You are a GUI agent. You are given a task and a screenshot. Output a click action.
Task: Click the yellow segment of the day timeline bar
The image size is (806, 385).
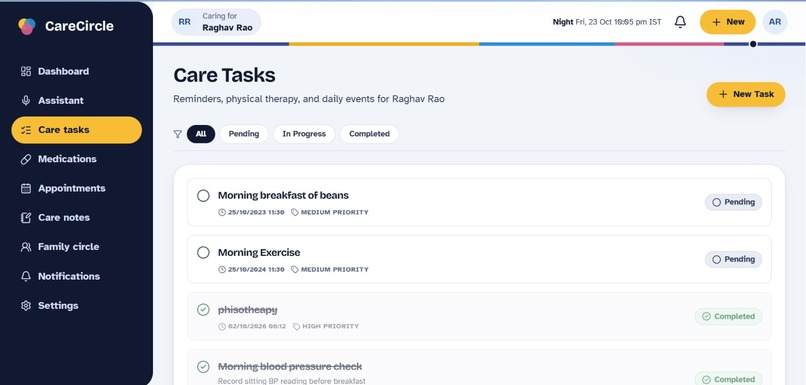pos(384,44)
